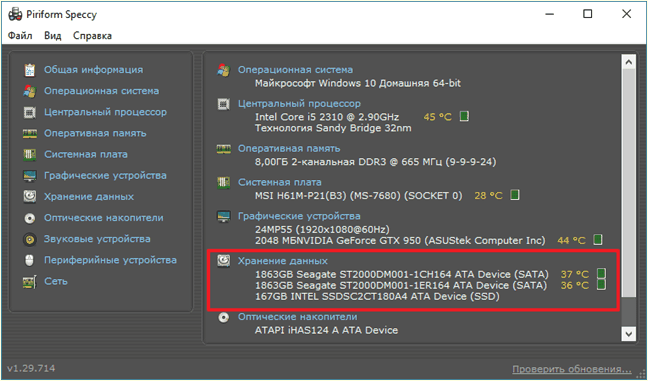Open the Вид menu
Viewport: 648px width, 381px height.
[53, 36]
